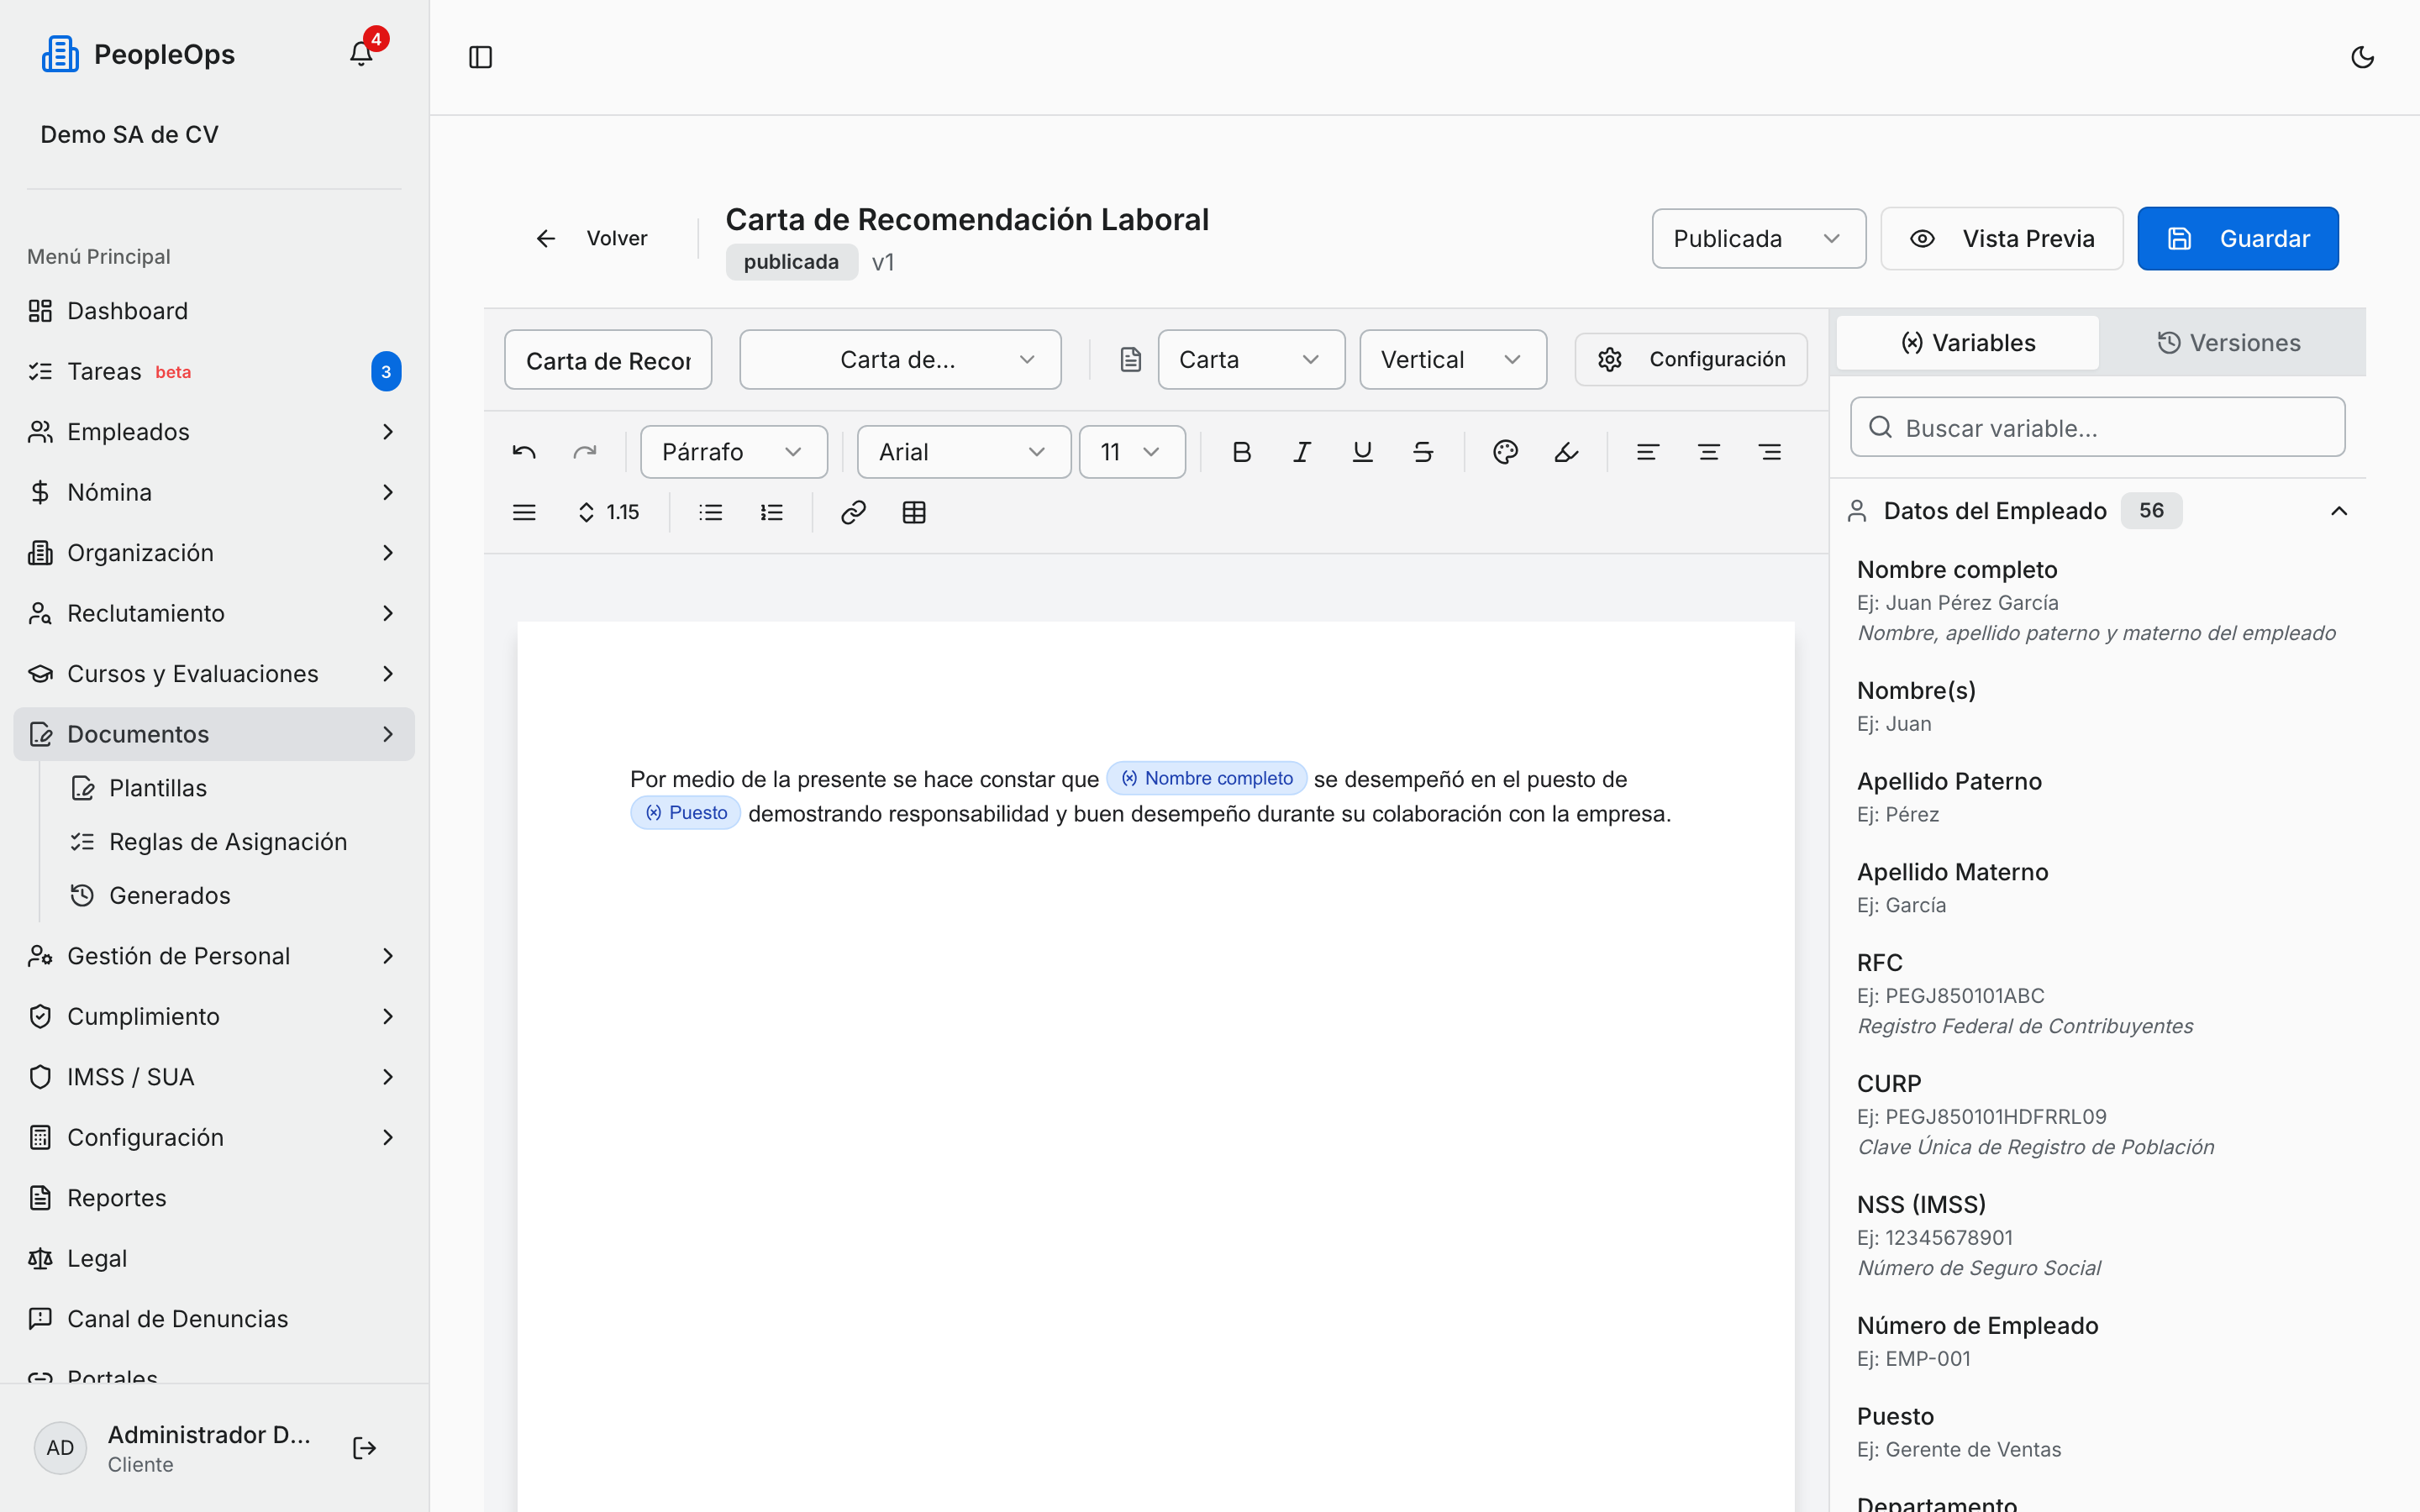
Task: Insert a bulleted list
Action: pos(711,512)
